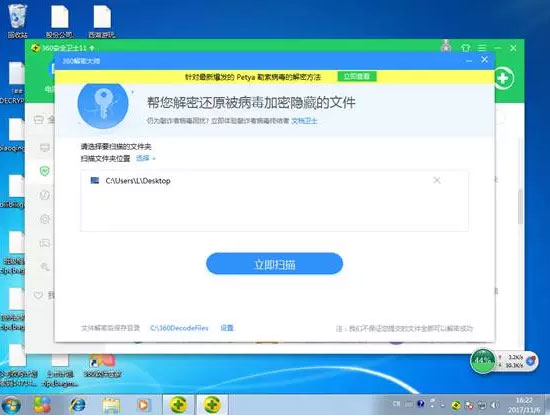Viewport: 550px width, 416px height.
Task: Click the round blue icon on the network speed widget
Action: coord(531,361)
